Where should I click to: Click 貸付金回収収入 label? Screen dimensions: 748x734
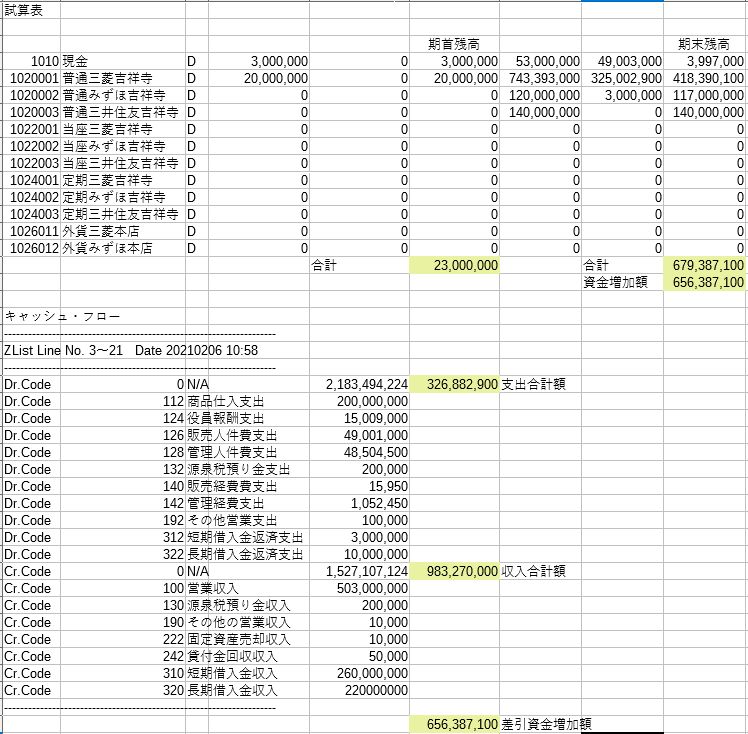232,656
